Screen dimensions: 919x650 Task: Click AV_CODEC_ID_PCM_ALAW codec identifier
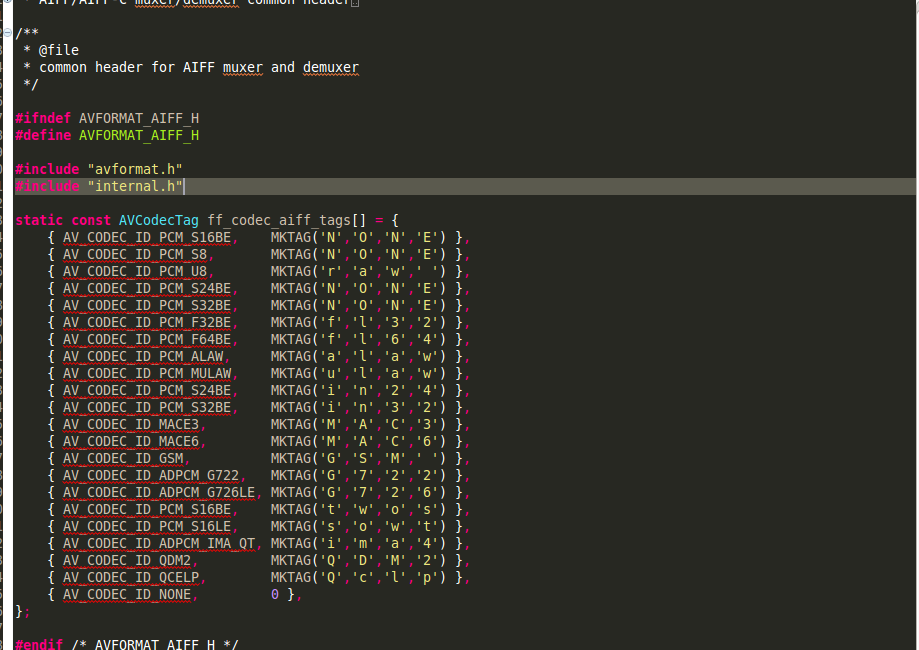pos(143,356)
